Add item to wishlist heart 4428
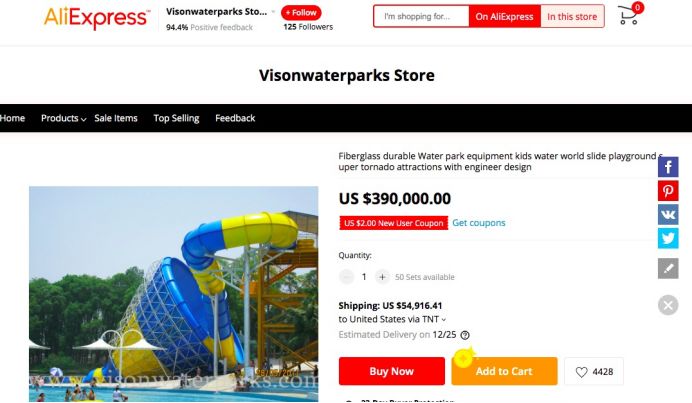Image resolution: width=692 pixels, height=403 pixels. [x=594, y=372]
